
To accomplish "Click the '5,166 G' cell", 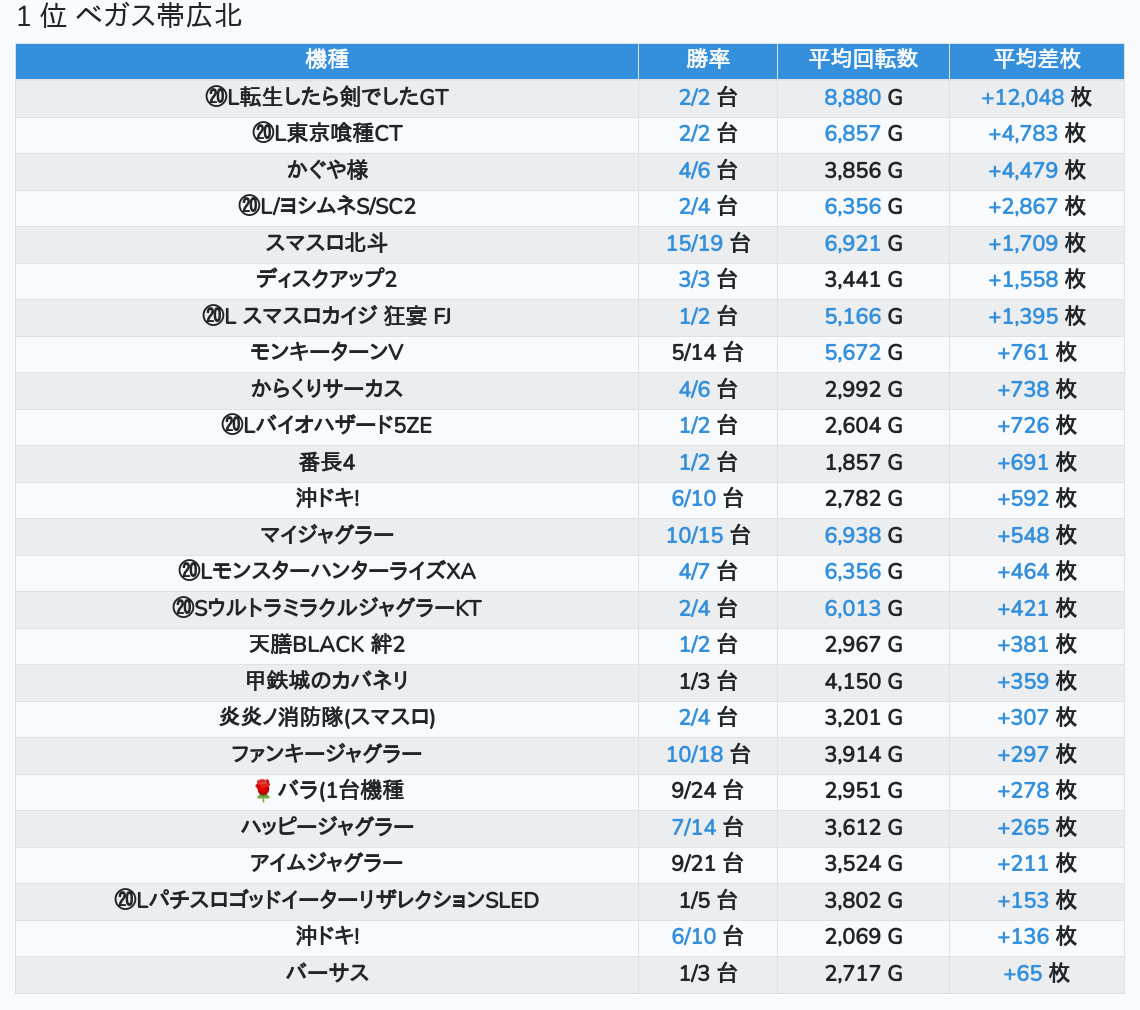I will tap(863, 316).
